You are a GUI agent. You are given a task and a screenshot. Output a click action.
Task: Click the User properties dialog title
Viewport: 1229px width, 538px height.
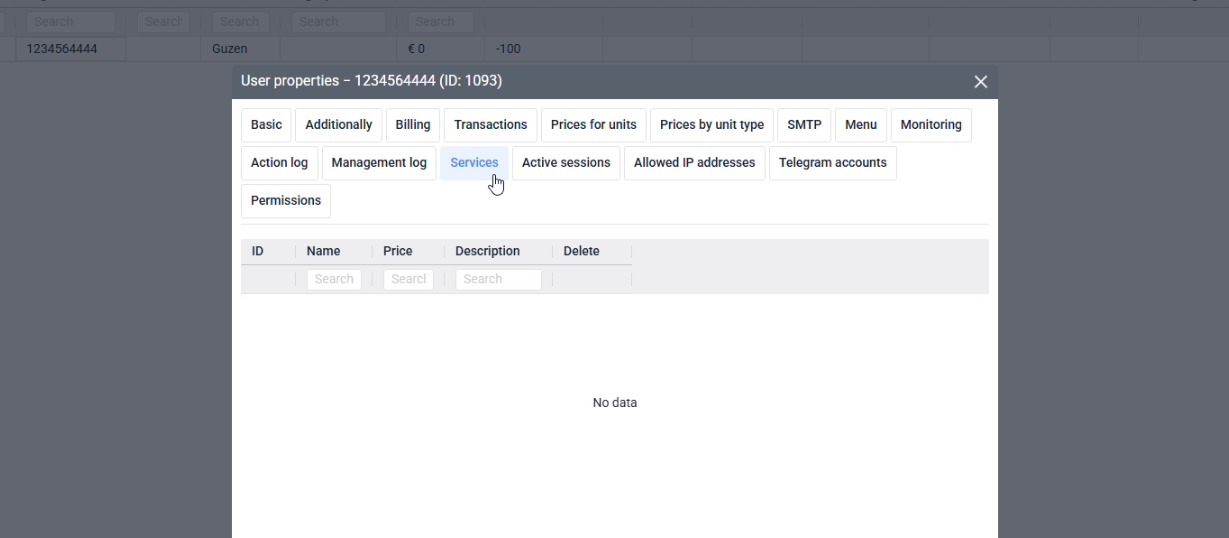click(371, 81)
